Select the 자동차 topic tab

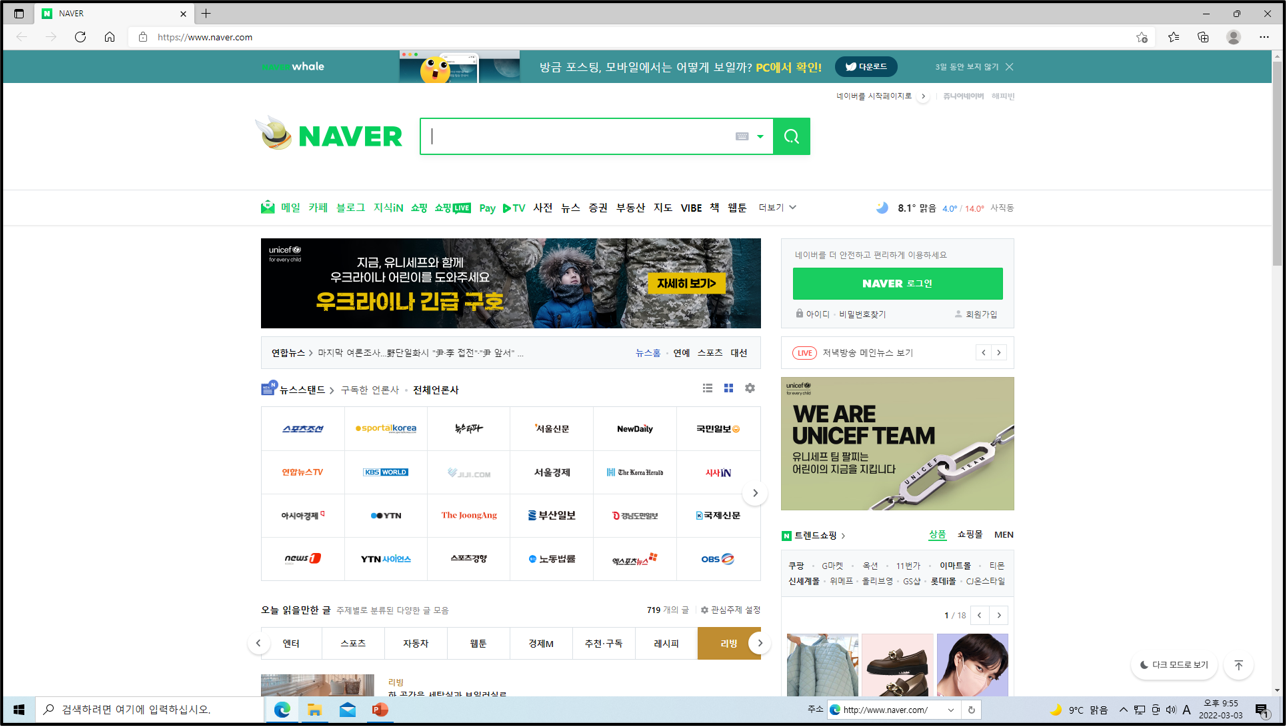click(416, 643)
